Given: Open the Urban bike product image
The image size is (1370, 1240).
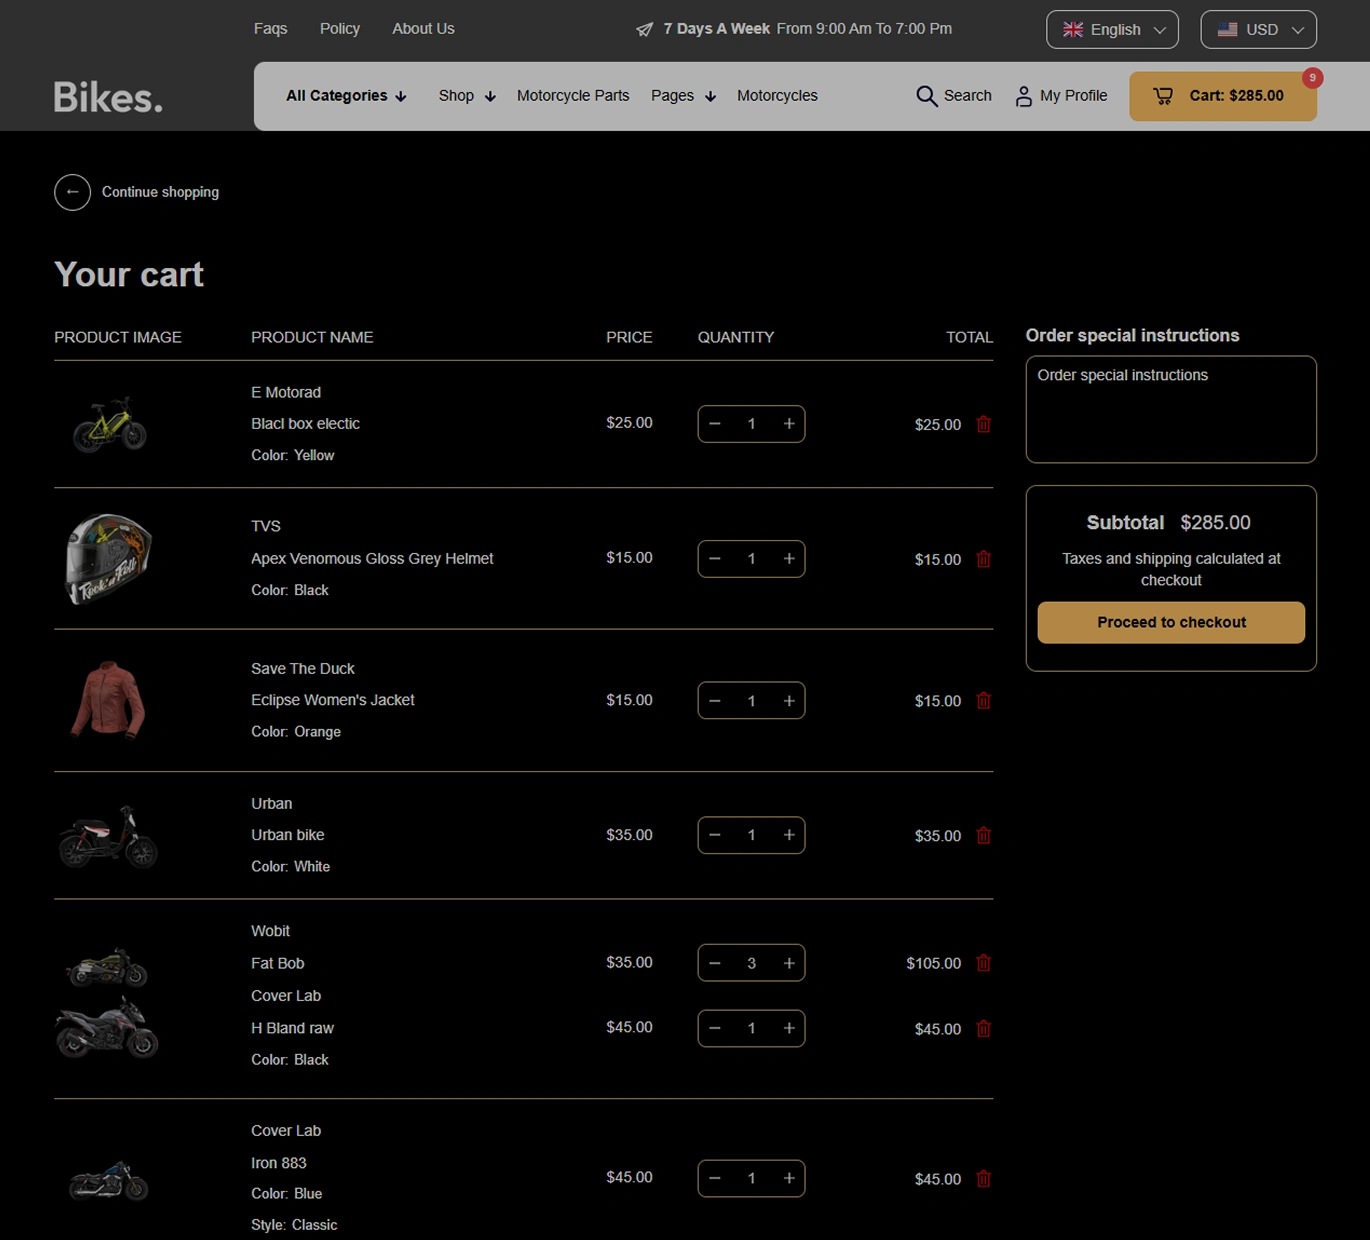Looking at the screenshot, I should point(108,836).
